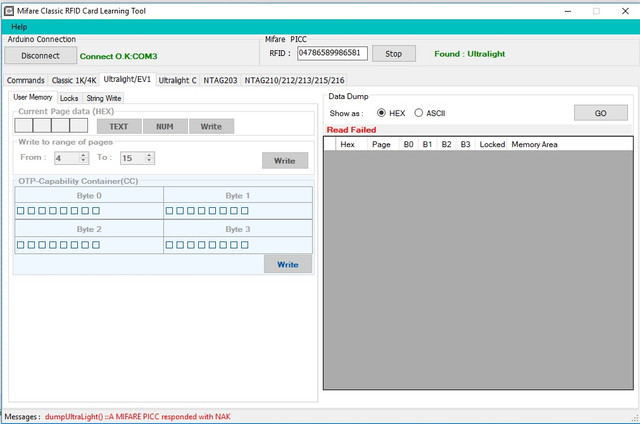This screenshot has width=640, height=424.
Task: Open the Classic 1K/4K tab
Action: click(74, 80)
